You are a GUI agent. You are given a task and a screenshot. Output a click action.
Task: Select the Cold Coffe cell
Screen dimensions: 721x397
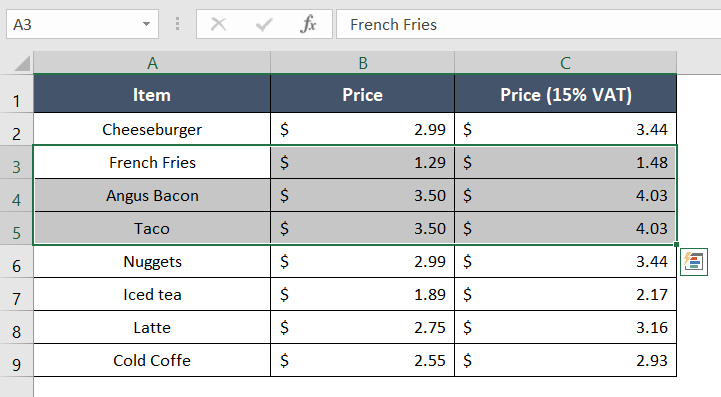152,361
